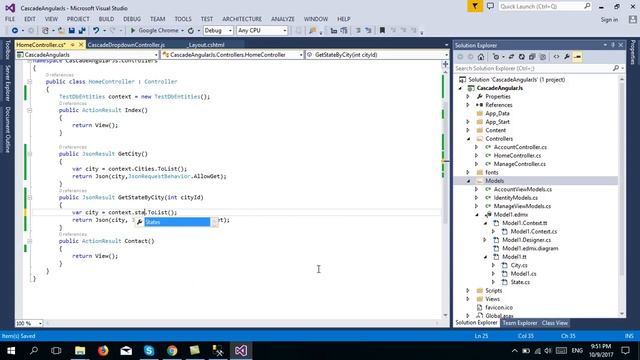Select HomeController.cs in Solution Explorer
The width and height of the screenshot is (640, 360).
pyautogui.click(x=517, y=156)
